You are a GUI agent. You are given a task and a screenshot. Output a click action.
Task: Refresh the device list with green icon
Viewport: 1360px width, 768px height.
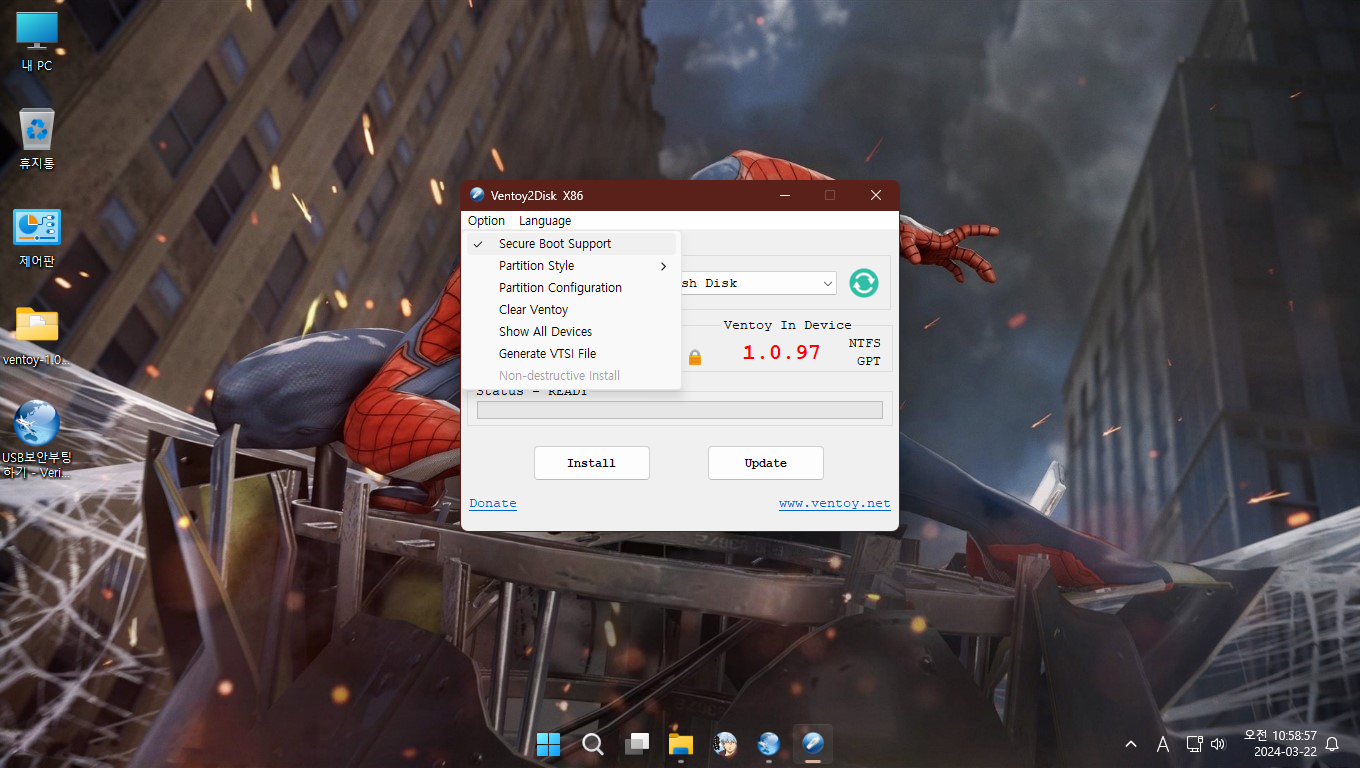(x=864, y=283)
